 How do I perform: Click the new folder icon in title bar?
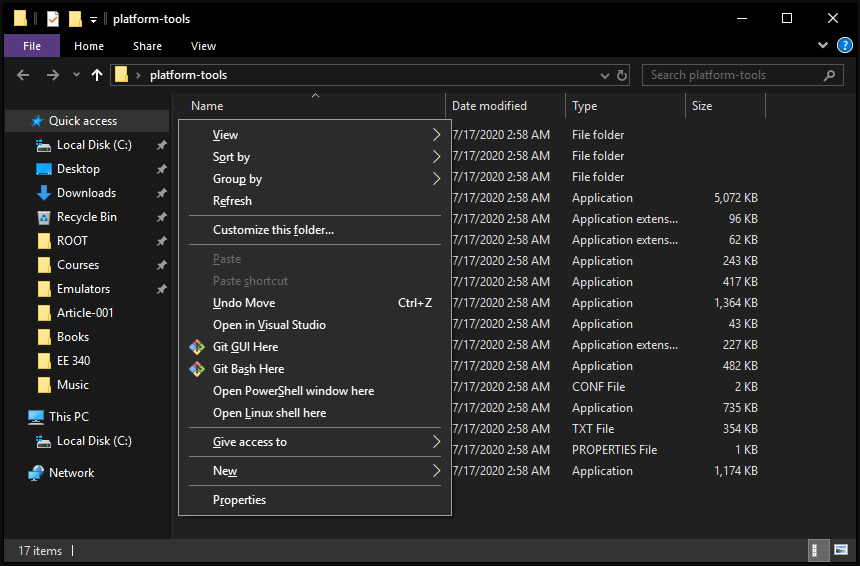point(75,19)
